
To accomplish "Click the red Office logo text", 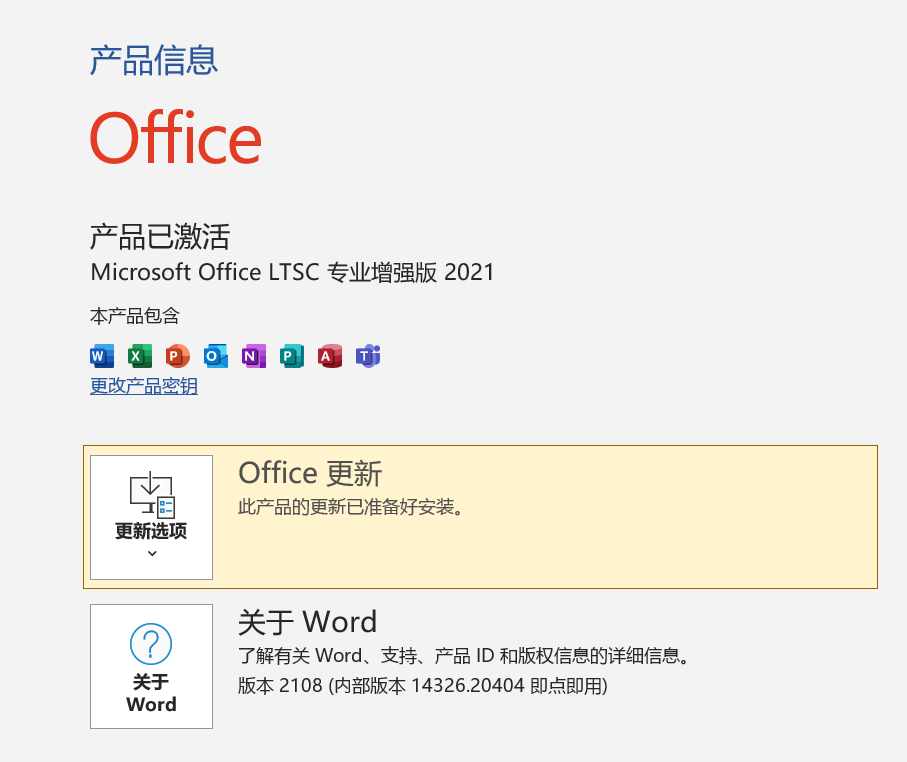I will click(176, 138).
